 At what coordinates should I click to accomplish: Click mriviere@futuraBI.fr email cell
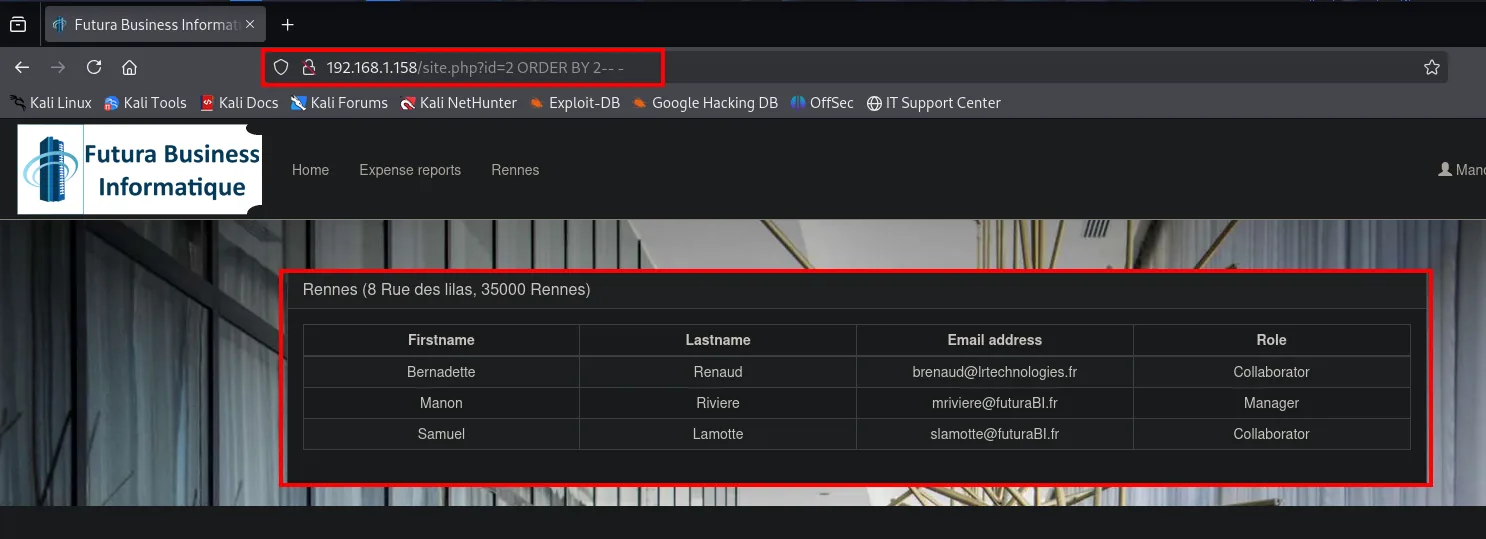pos(995,403)
